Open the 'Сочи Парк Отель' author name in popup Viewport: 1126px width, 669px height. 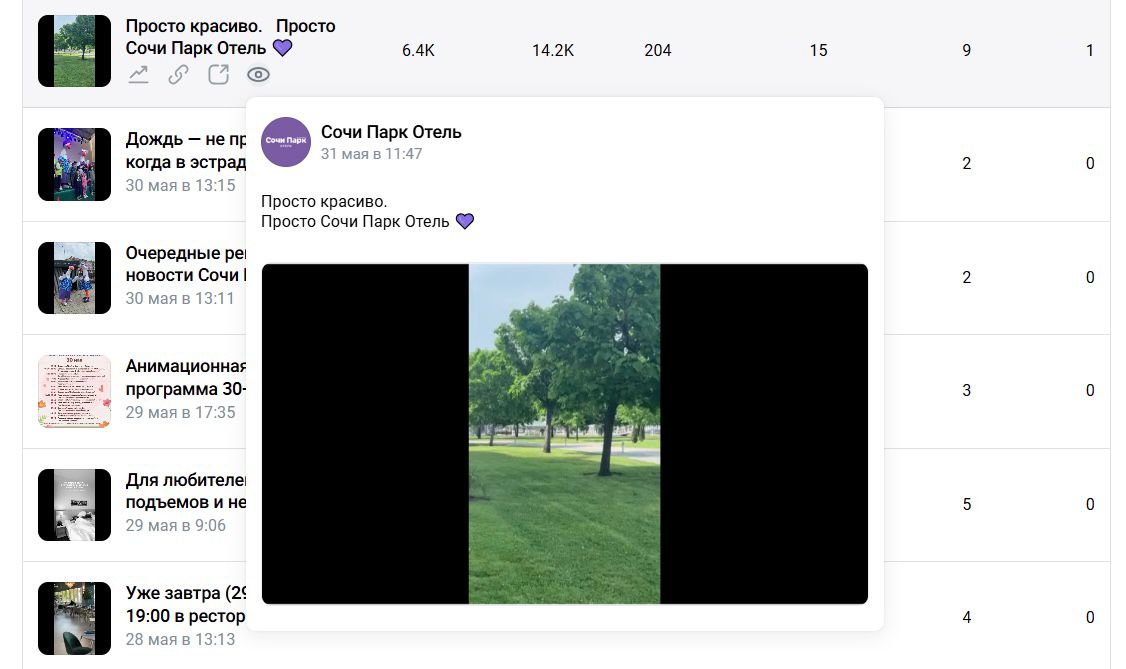coord(391,132)
